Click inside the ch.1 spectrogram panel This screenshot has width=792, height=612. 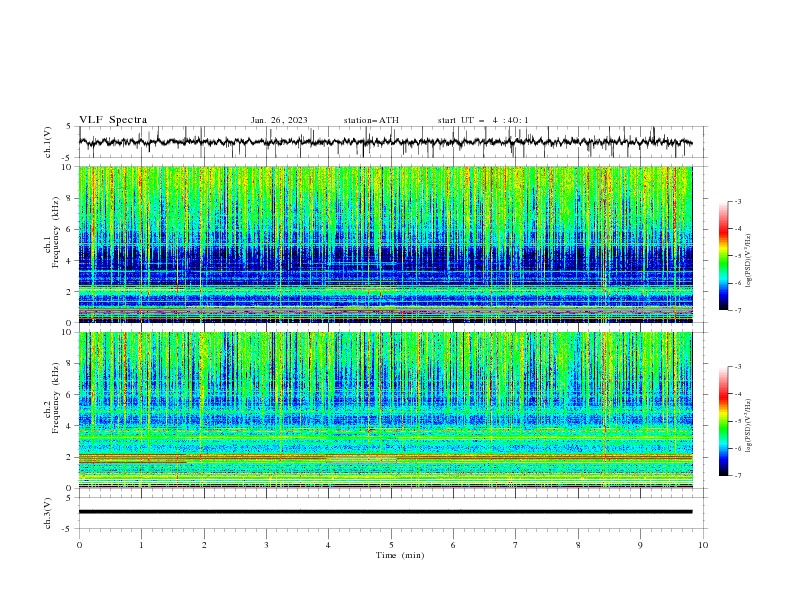(385, 244)
